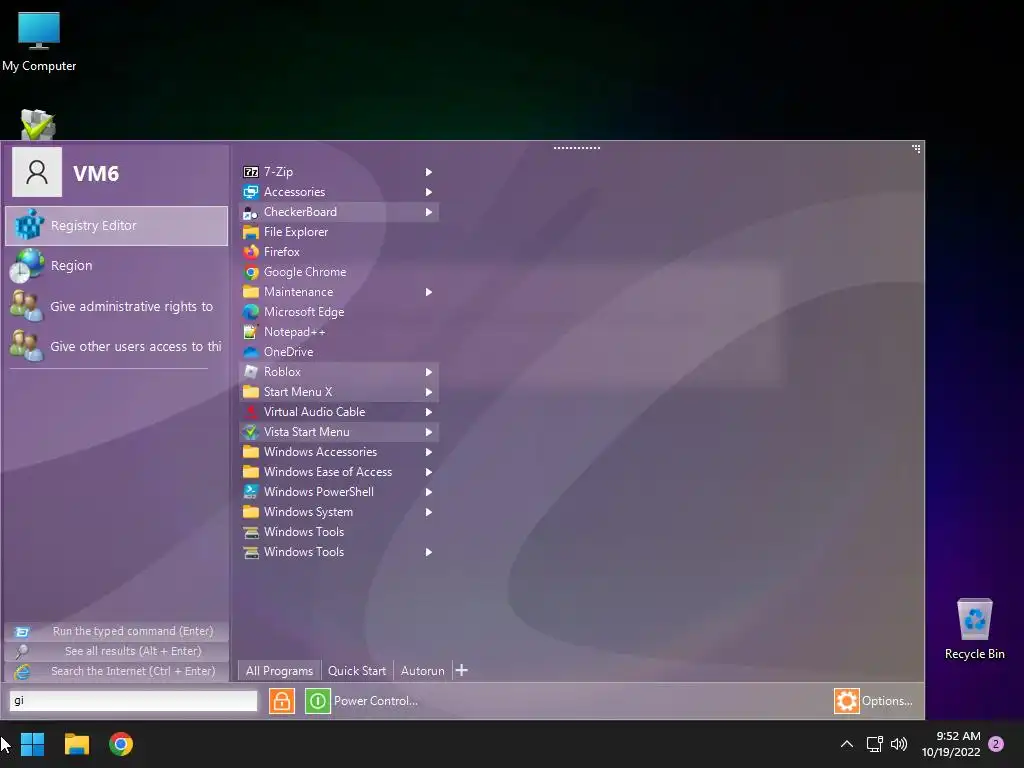1024x768 pixels.
Task: Open the Recycle Bin on desktop
Action: point(974,629)
